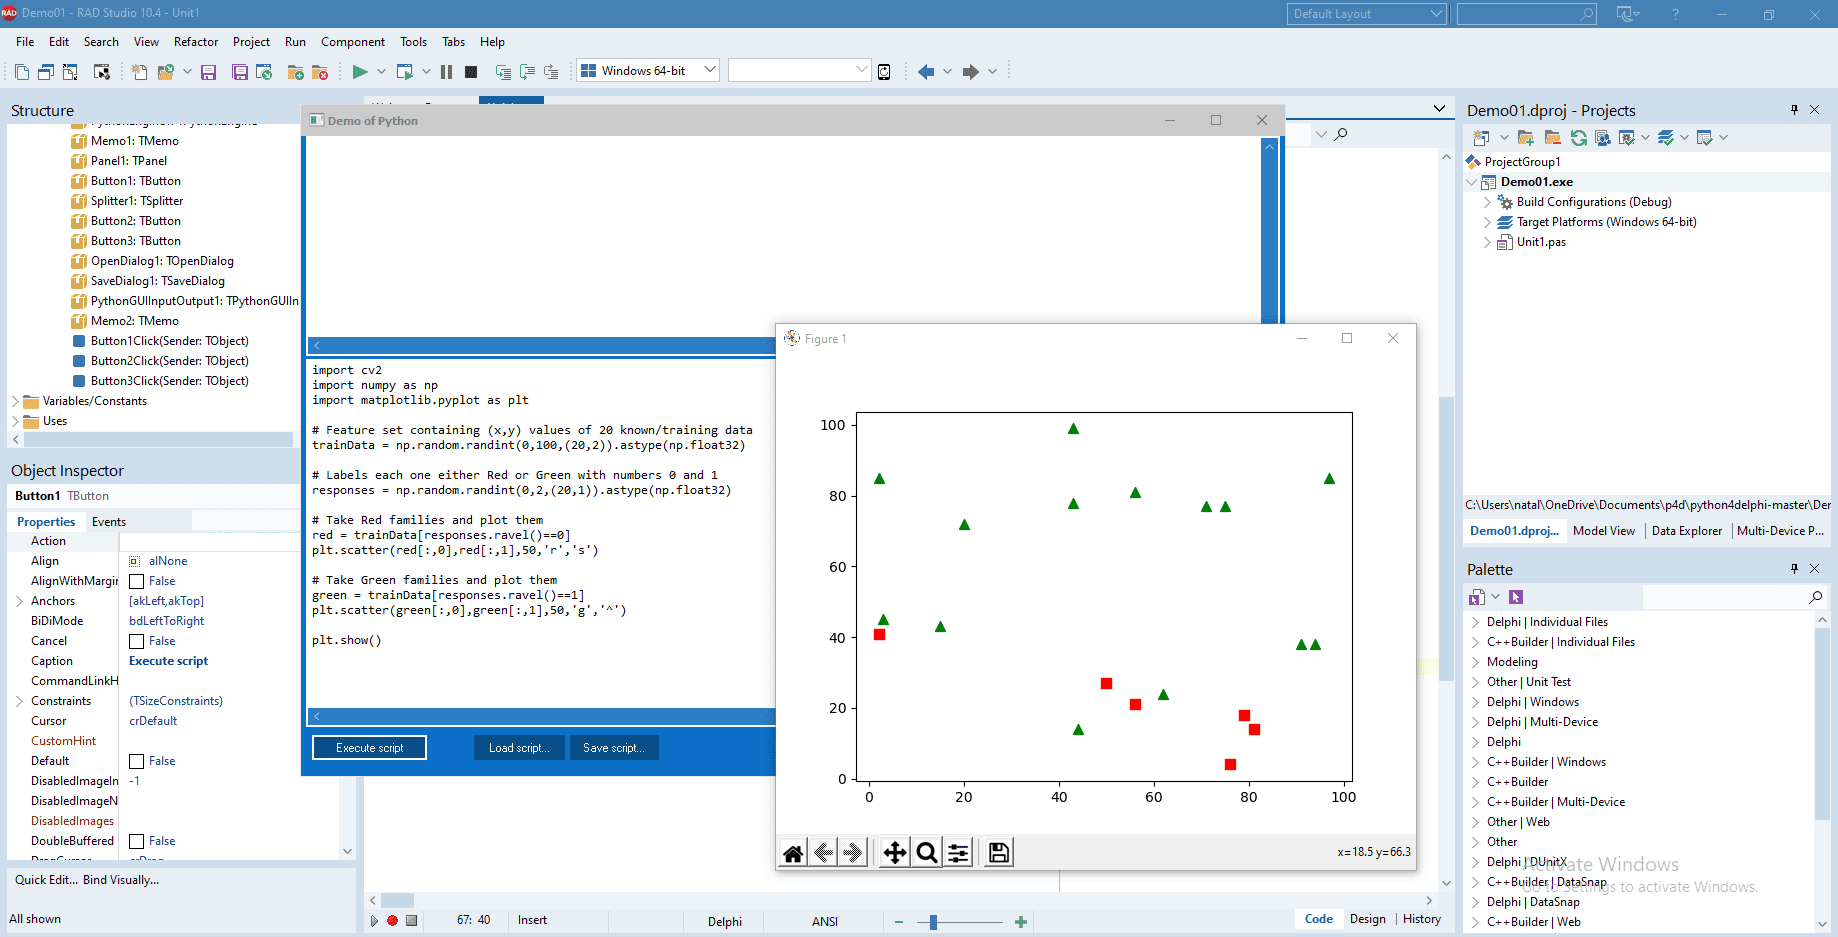Screen dimensions: 1838x937
Task: Click the zoom in plus button in status bar
Action: [x=1021, y=922]
